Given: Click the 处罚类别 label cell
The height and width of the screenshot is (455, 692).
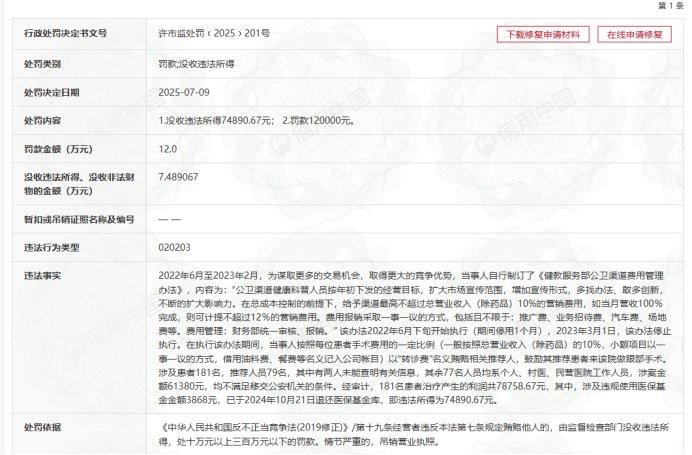Looking at the screenshot, I should click(42, 64).
